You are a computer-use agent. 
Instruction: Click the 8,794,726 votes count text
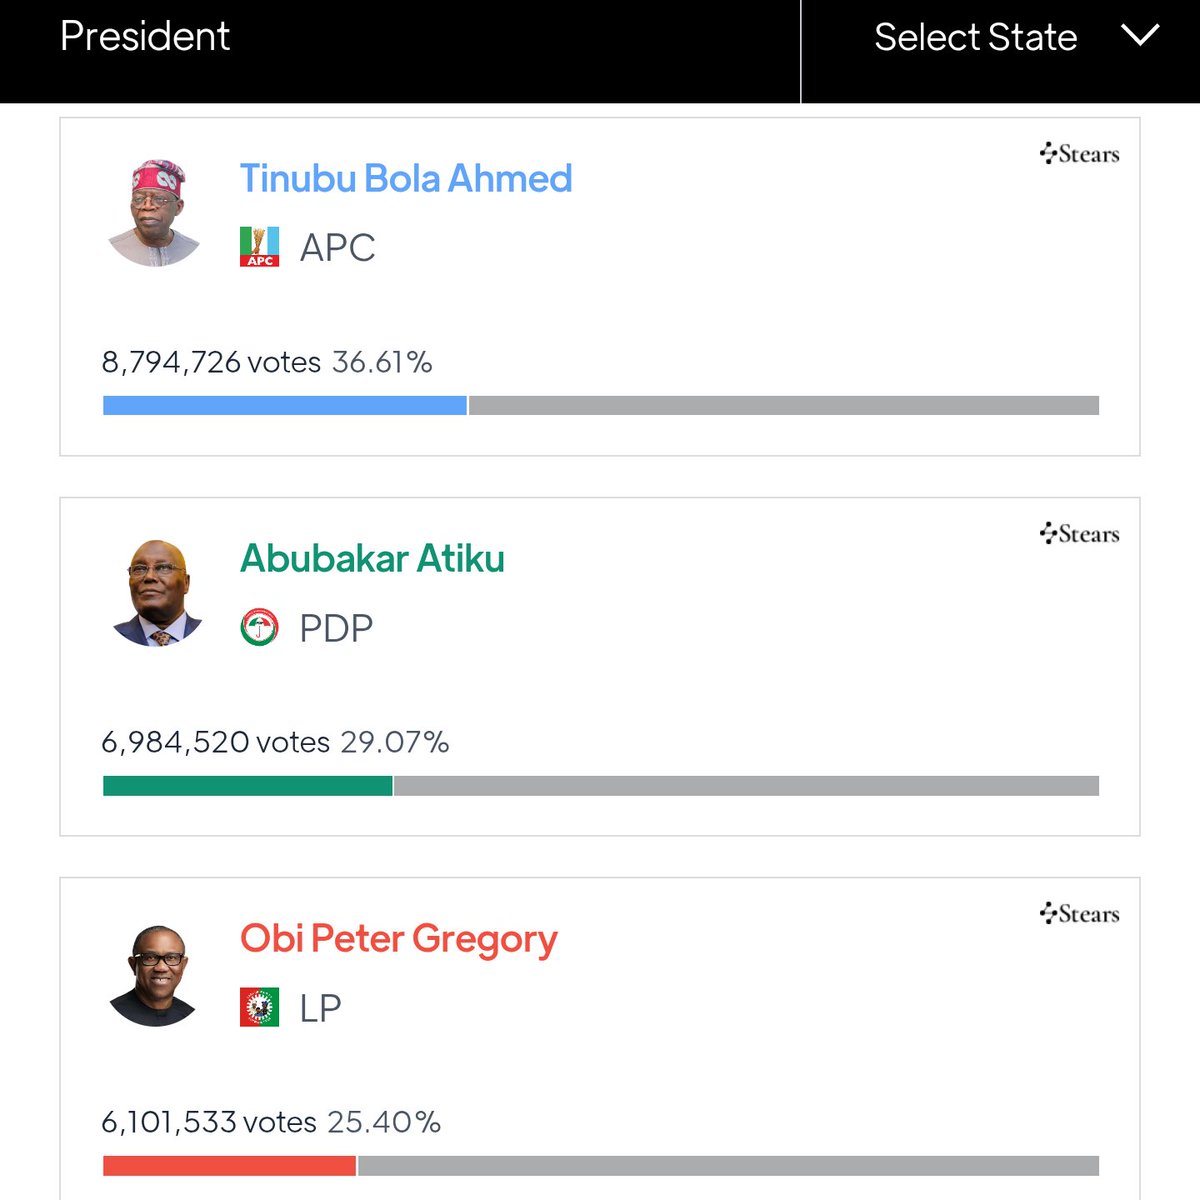coord(211,362)
